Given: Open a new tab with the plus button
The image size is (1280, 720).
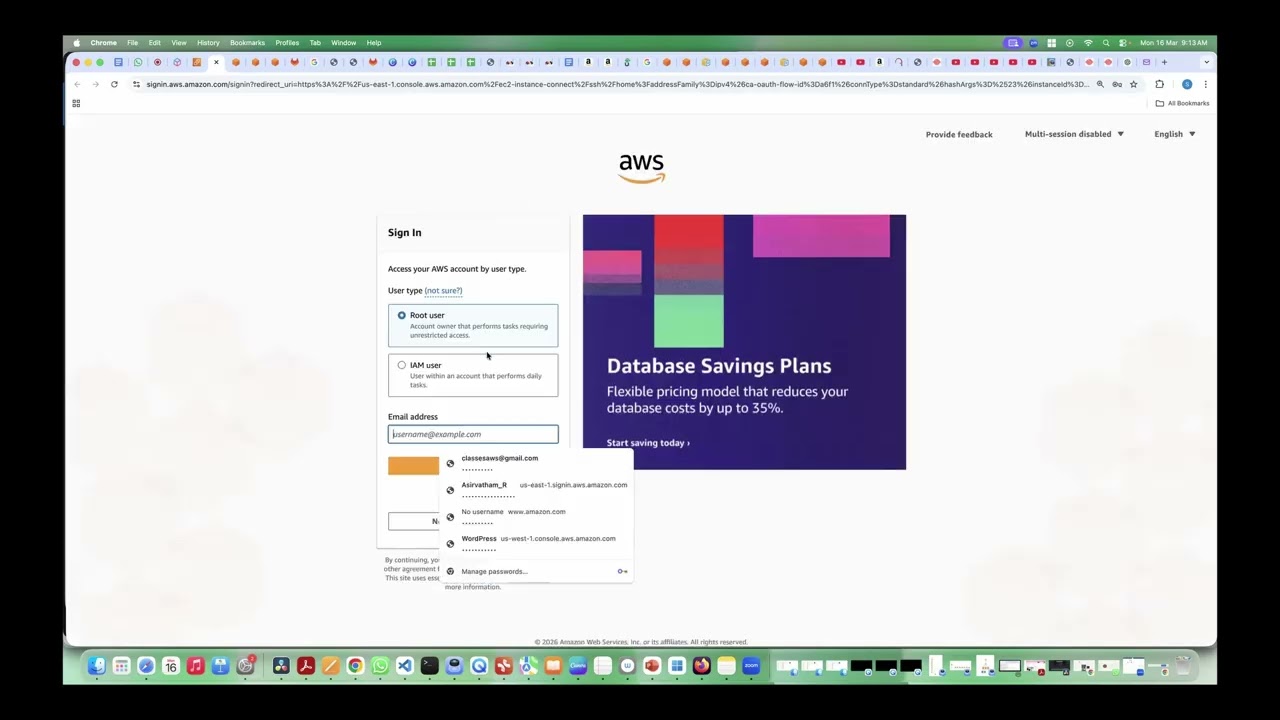Looking at the screenshot, I should (x=1164, y=62).
